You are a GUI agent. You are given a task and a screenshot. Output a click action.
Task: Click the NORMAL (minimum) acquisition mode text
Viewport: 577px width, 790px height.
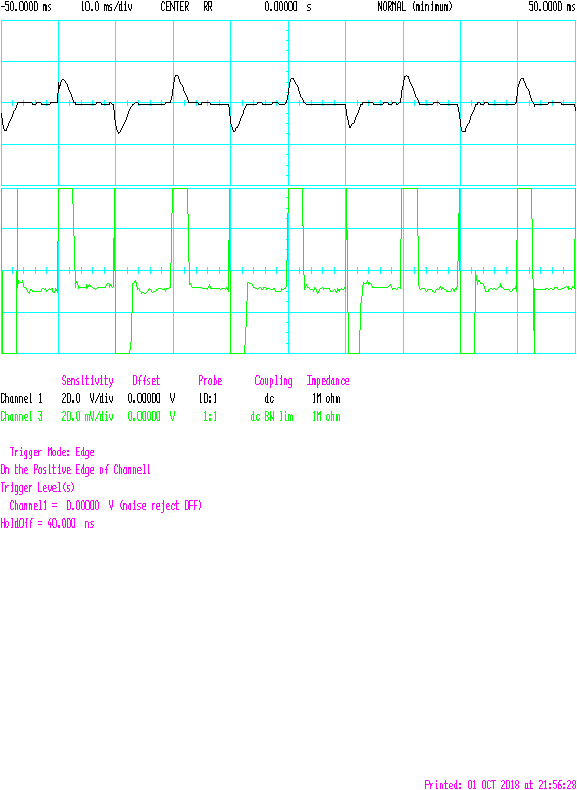click(x=415, y=8)
